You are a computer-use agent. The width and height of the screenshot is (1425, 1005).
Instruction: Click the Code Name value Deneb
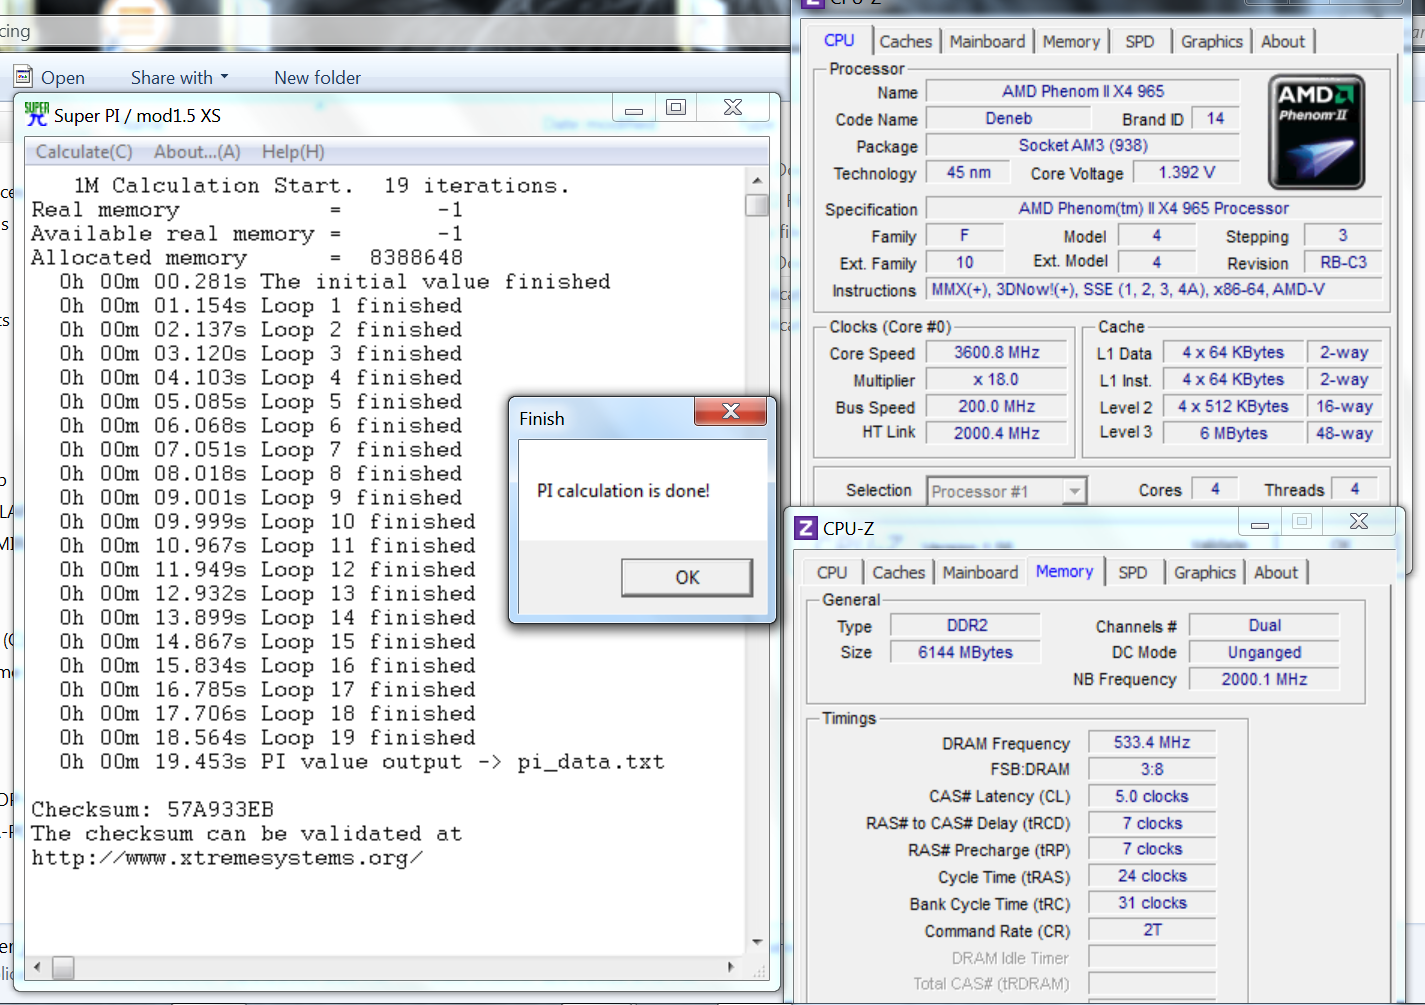[1009, 118]
